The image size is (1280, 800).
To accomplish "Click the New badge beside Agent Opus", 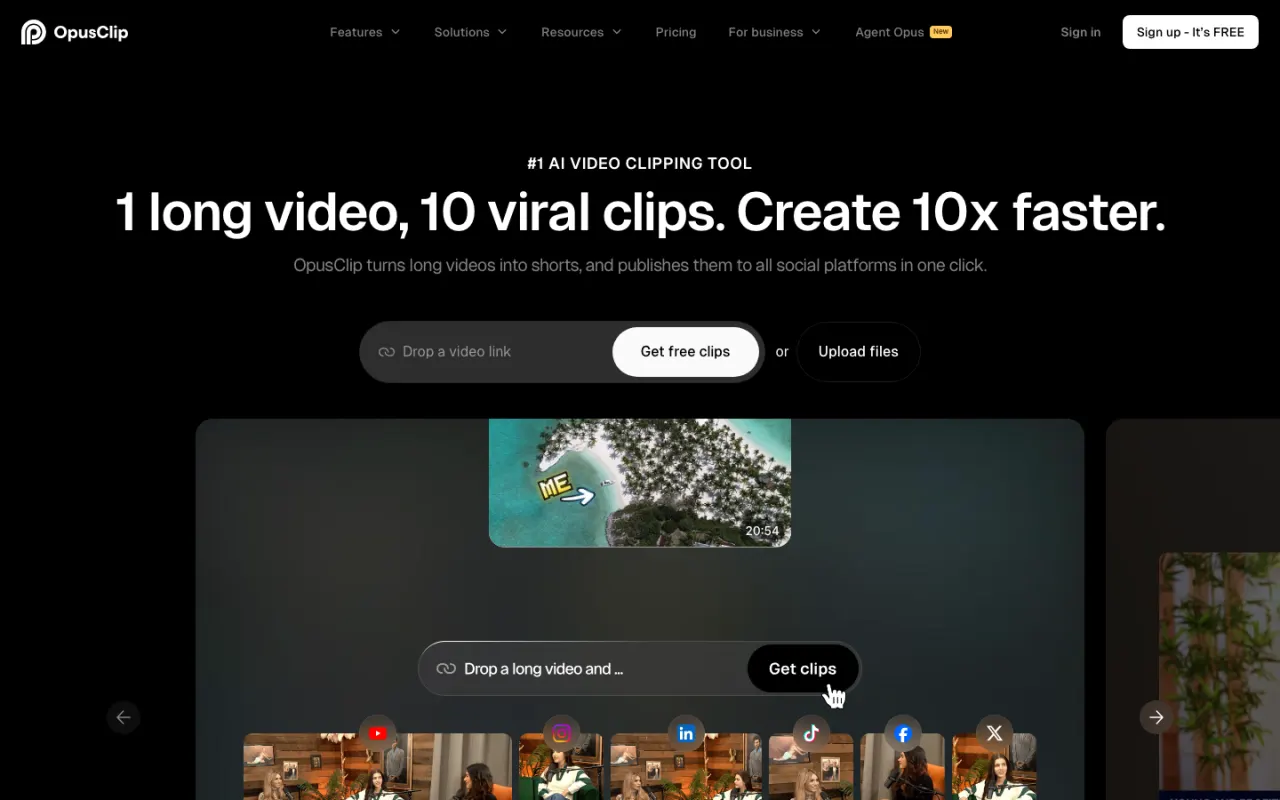I will point(941,32).
